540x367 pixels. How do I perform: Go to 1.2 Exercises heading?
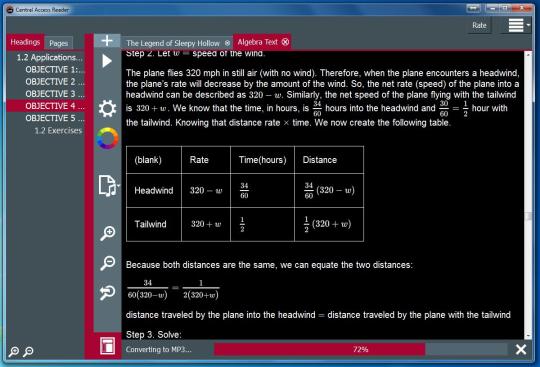click(58, 130)
